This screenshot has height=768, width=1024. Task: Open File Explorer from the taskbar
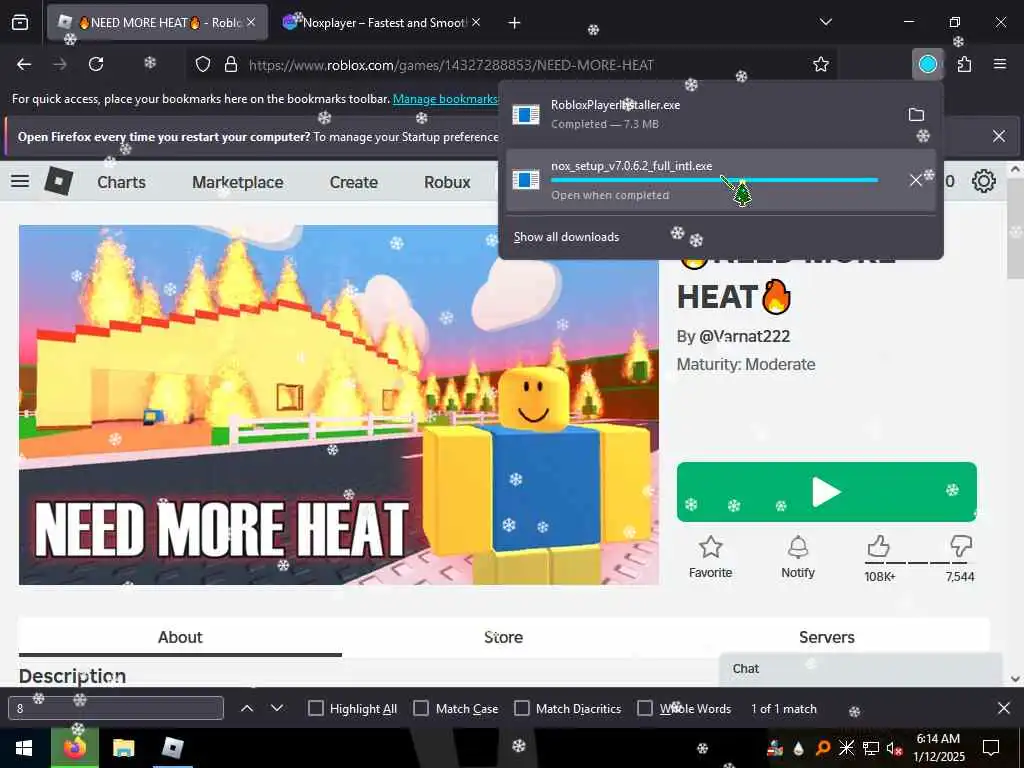pyautogui.click(x=123, y=748)
